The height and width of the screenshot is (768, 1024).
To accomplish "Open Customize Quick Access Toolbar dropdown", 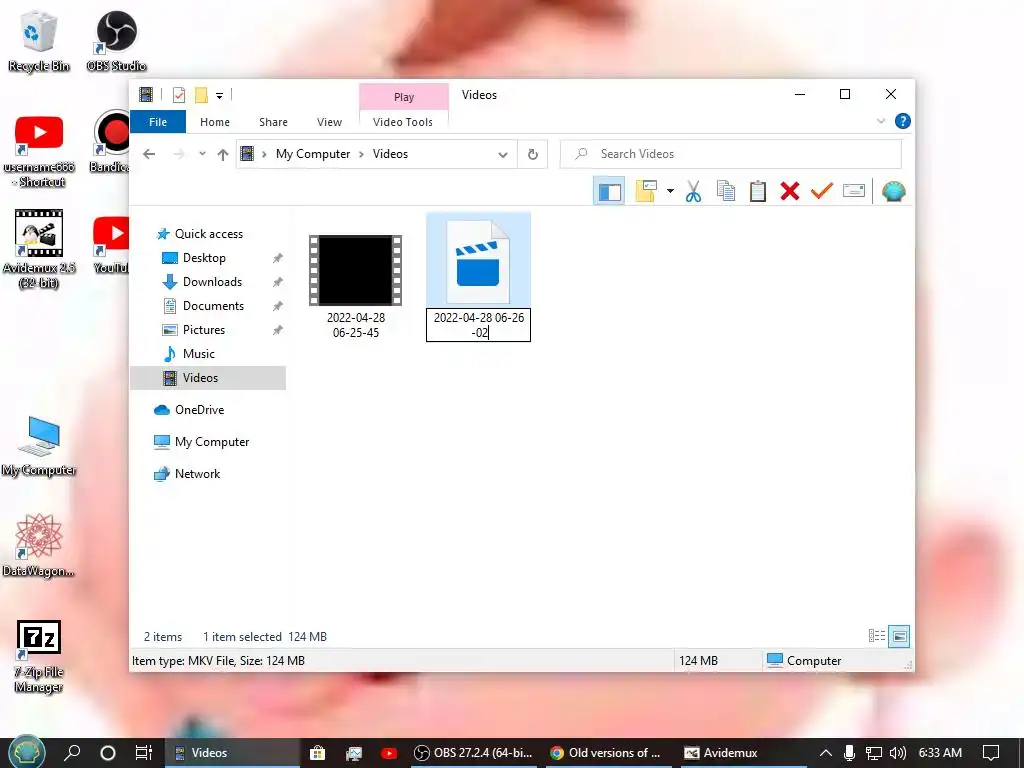I will point(219,95).
